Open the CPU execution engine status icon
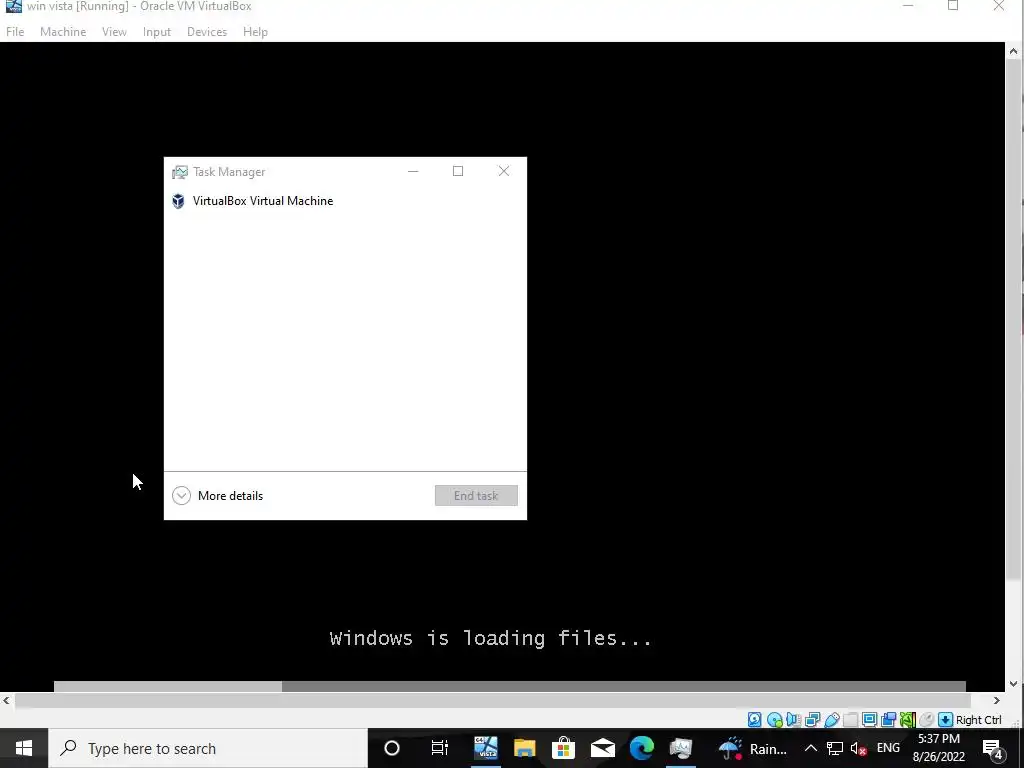 pos(907,720)
